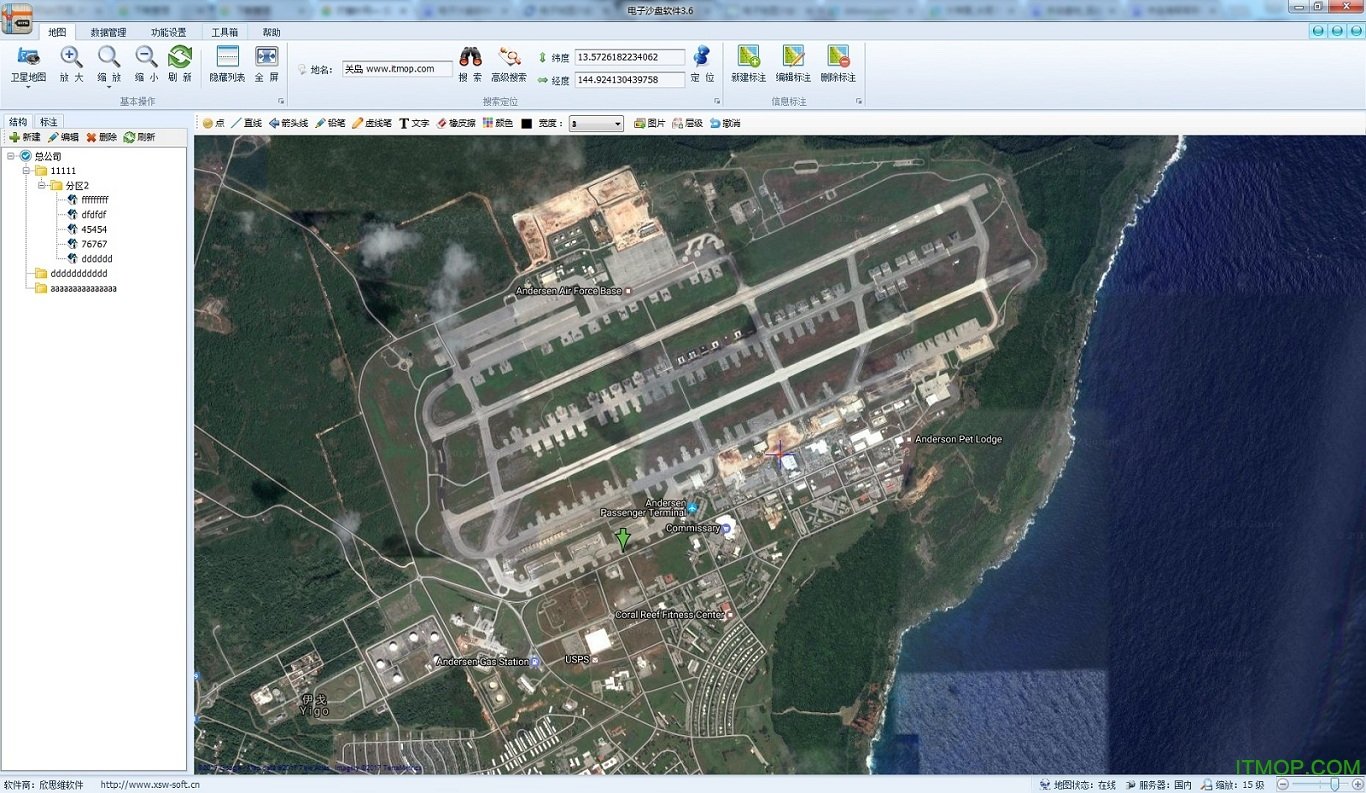Image resolution: width=1366 pixels, height=793 pixels.
Task: Select the 直线 straight line tool
Action: pos(246,123)
